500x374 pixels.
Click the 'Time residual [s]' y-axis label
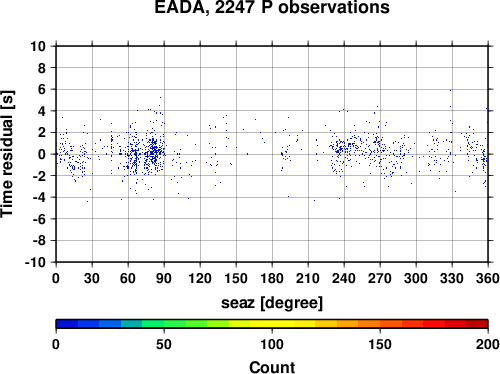7,154
